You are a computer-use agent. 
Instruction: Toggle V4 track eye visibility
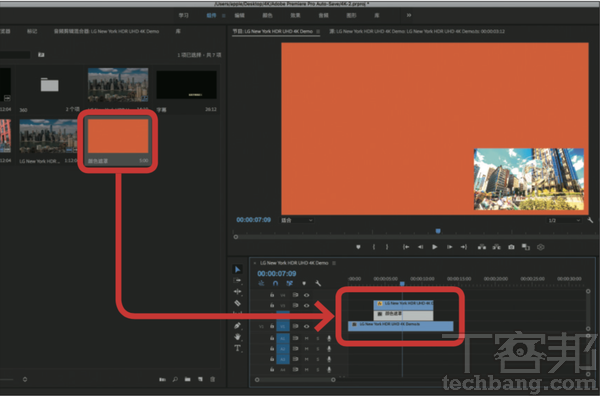tap(307, 295)
